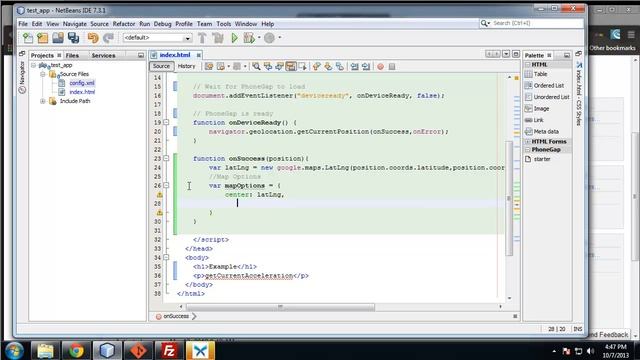Select index.html in the project tree
Image resolution: width=640 pixels, height=360 pixels.
coord(82,92)
